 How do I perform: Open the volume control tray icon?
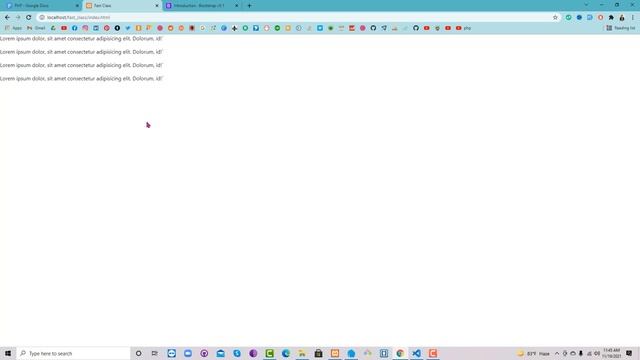[x=597, y=353]
